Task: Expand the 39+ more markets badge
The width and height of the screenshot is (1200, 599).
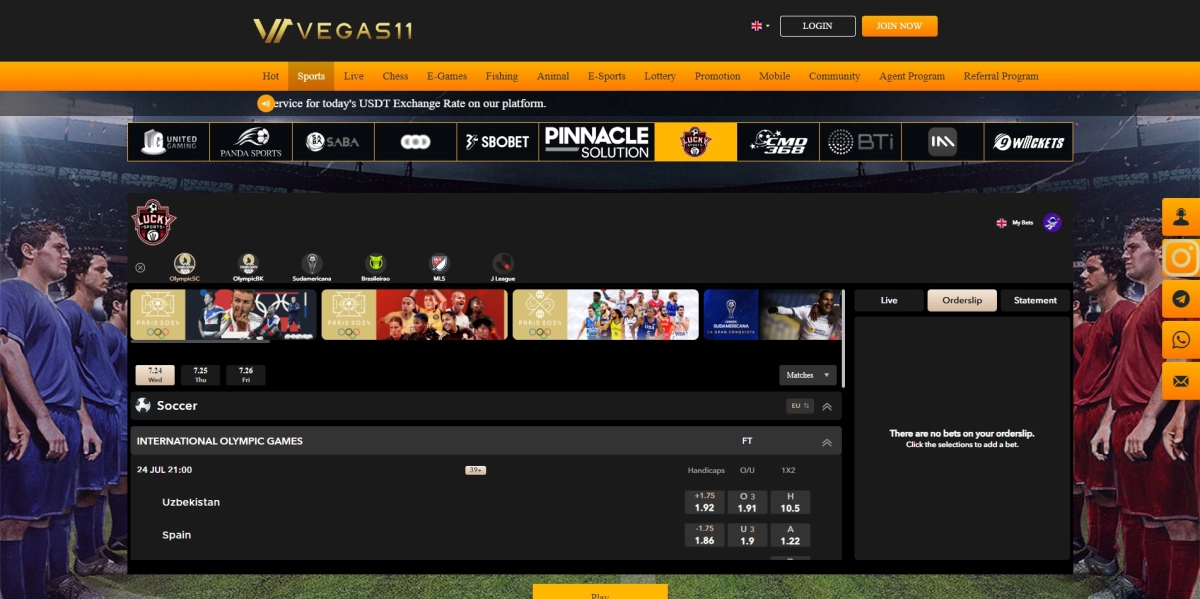Action: pos(475,470)
